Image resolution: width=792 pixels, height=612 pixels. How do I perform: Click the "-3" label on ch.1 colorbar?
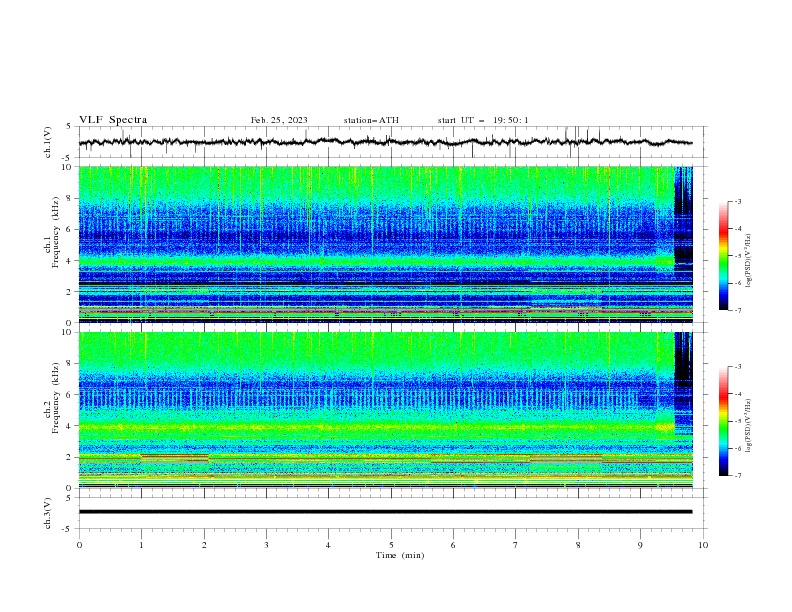point(737,201)
